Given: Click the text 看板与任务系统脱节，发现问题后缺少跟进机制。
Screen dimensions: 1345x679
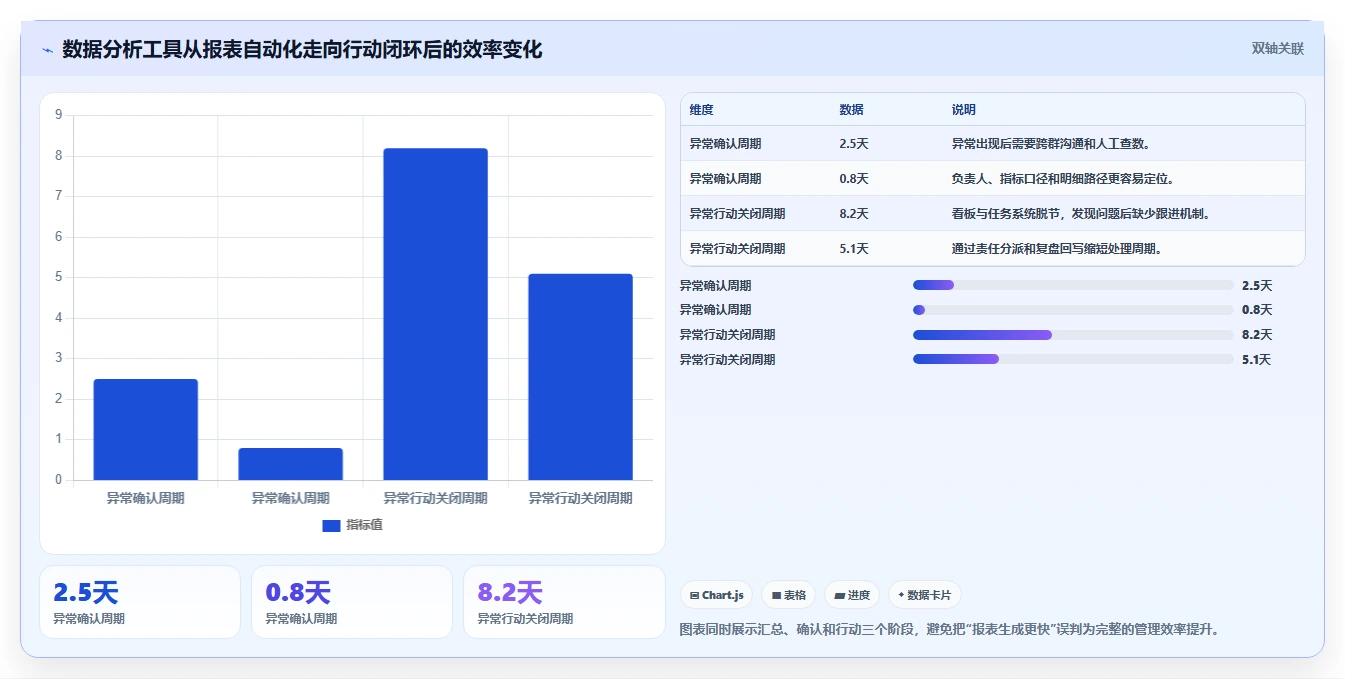Looking at the screenshot, I should coord(1082,214).
